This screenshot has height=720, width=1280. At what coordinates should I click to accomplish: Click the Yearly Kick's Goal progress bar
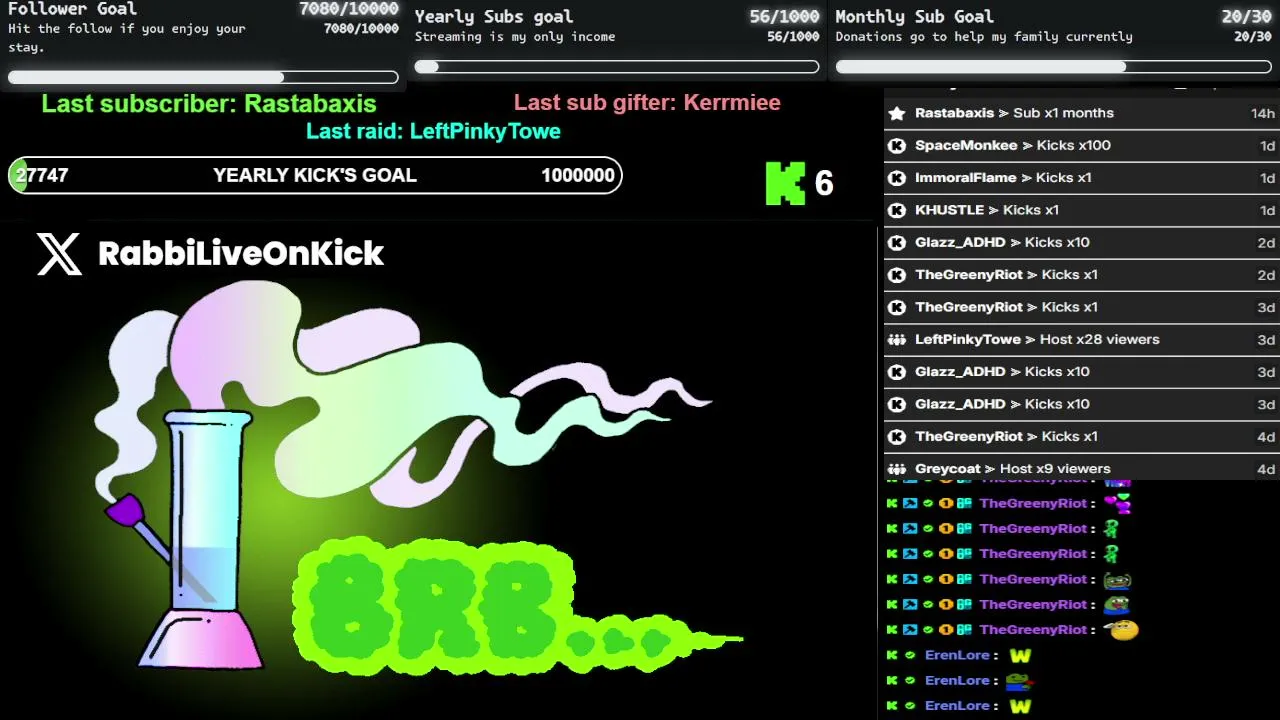[x=315, y=175]
